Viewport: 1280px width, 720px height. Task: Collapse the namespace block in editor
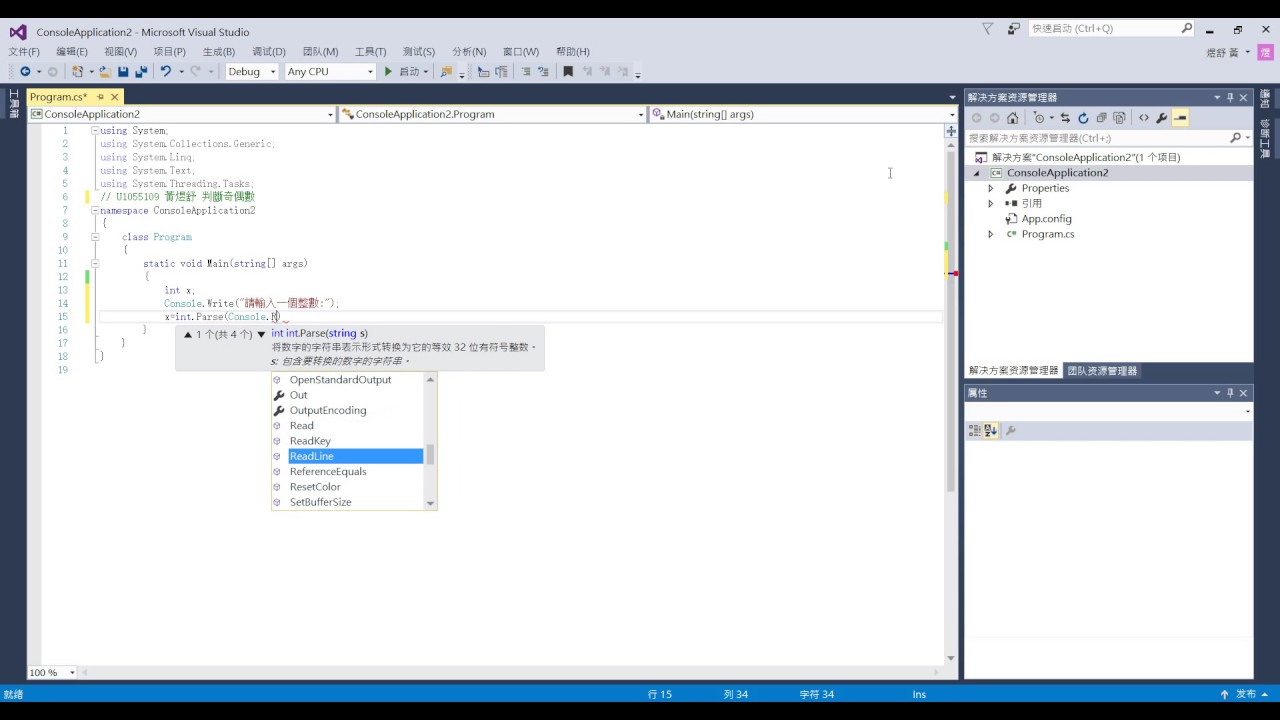coord(94,211)
